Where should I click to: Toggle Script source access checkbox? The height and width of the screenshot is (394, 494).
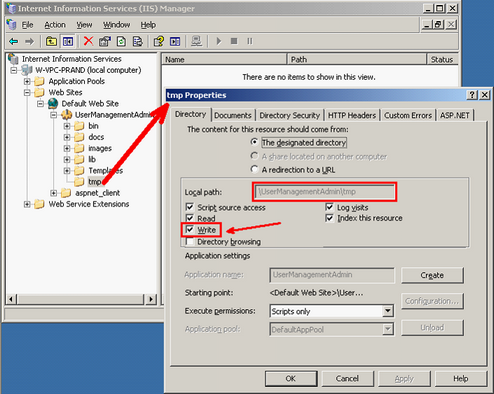click(190, 207)
